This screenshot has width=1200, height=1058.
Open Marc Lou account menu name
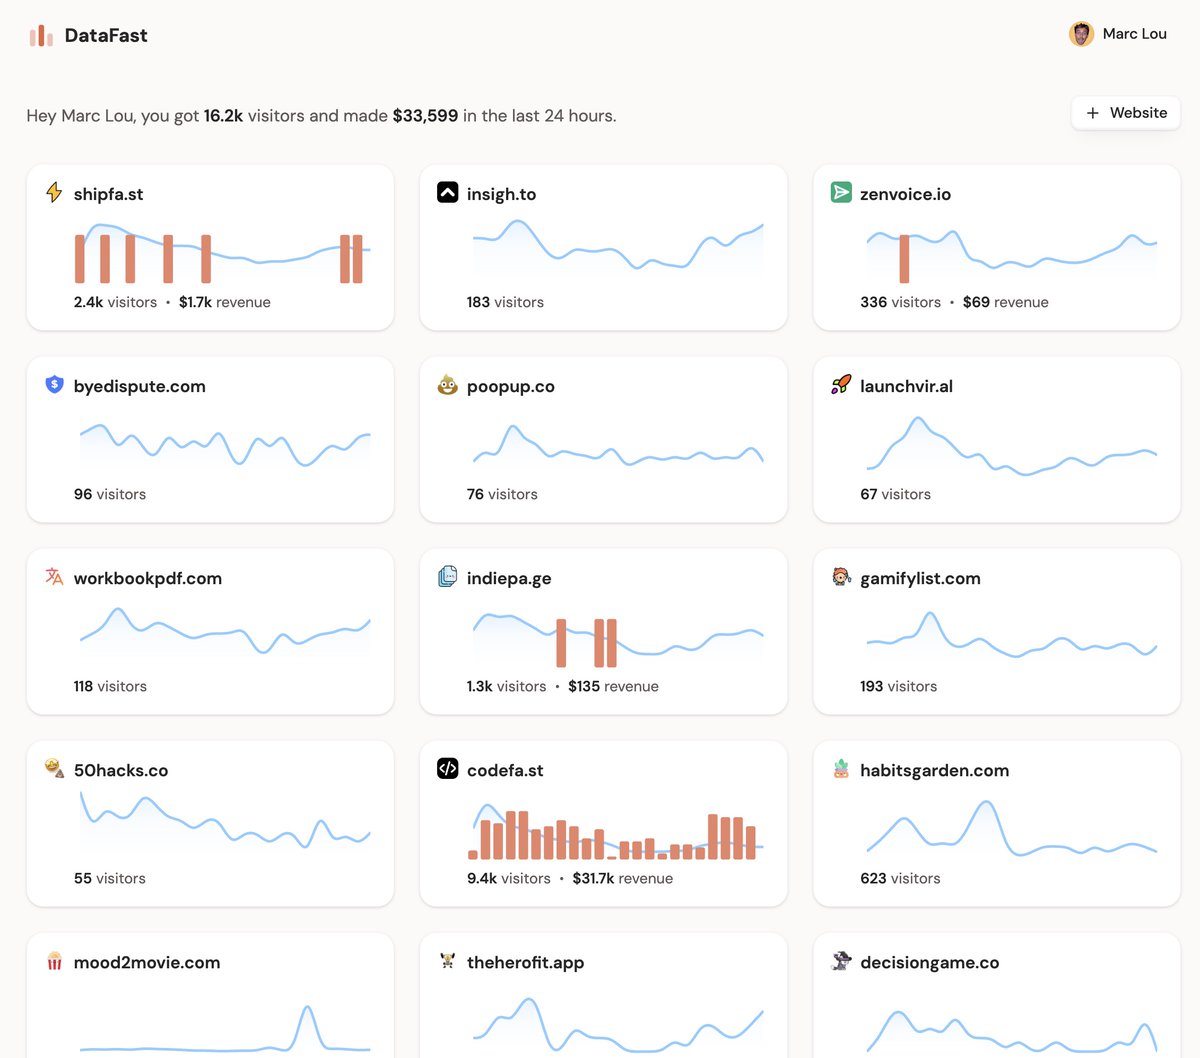[x=1134, y=34]
